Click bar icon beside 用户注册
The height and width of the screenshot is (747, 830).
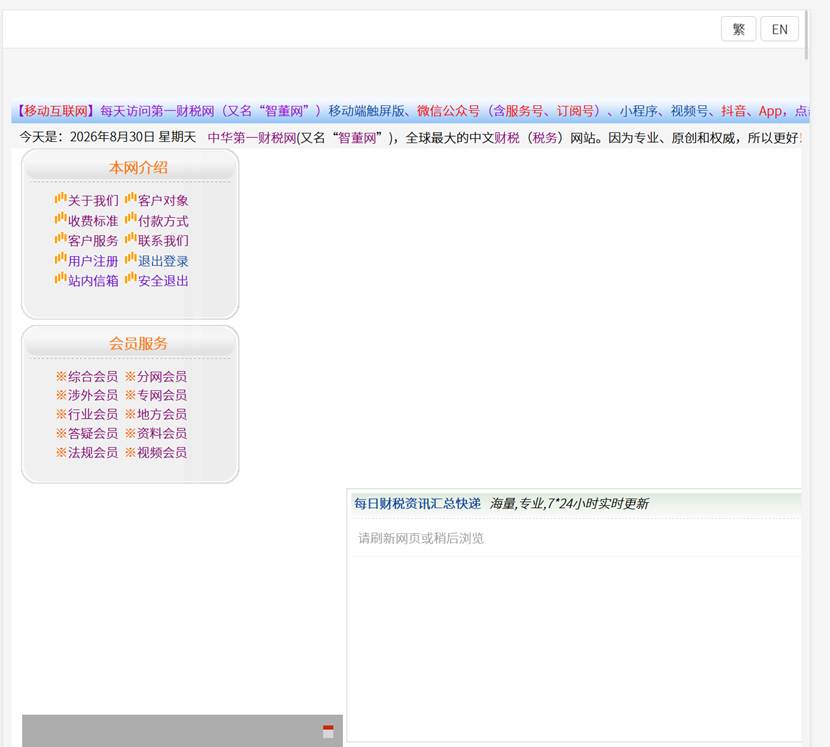pyautogui.click(x=60, y=258)
